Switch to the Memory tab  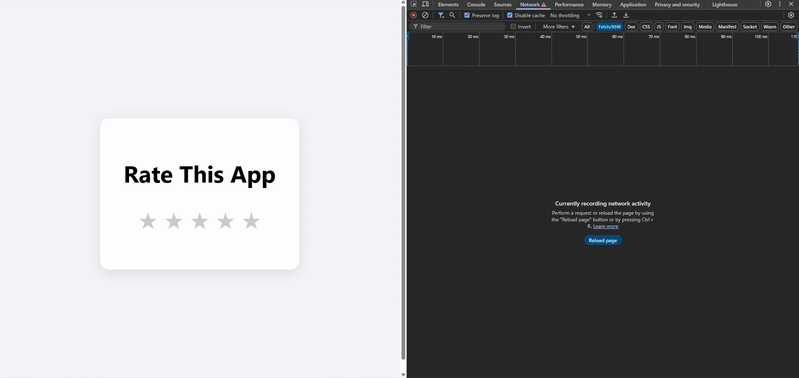[x=601, y=5]
